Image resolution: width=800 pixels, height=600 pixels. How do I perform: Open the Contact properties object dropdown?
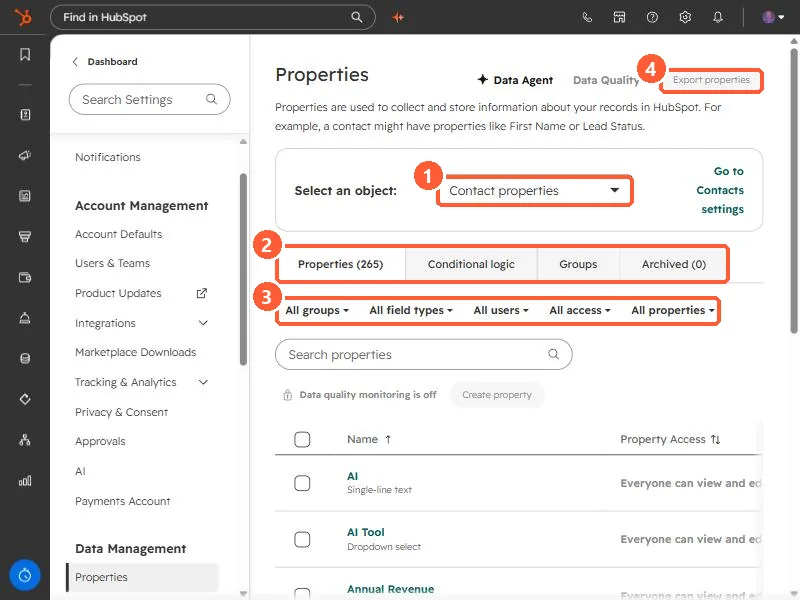(534, 191)
